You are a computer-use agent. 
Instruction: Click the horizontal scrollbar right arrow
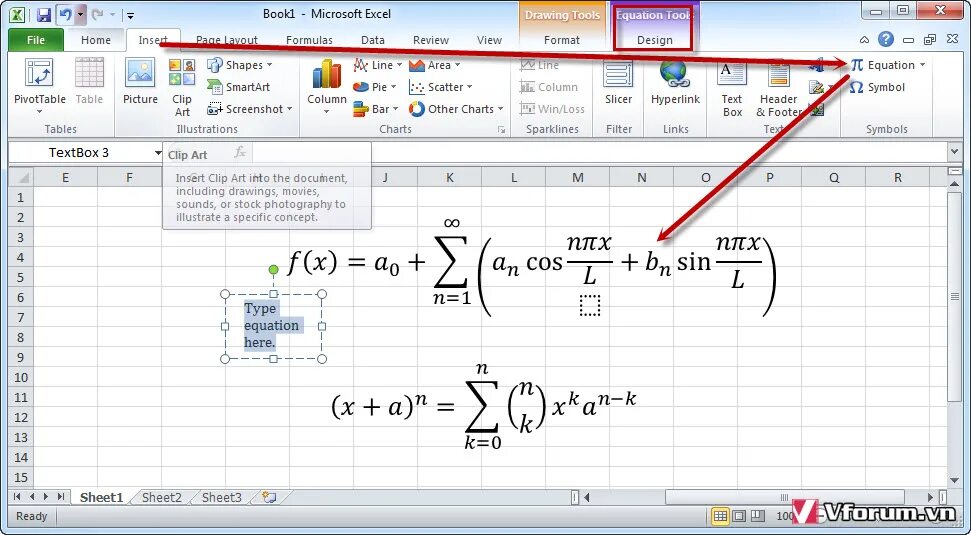tap(930, 497)
